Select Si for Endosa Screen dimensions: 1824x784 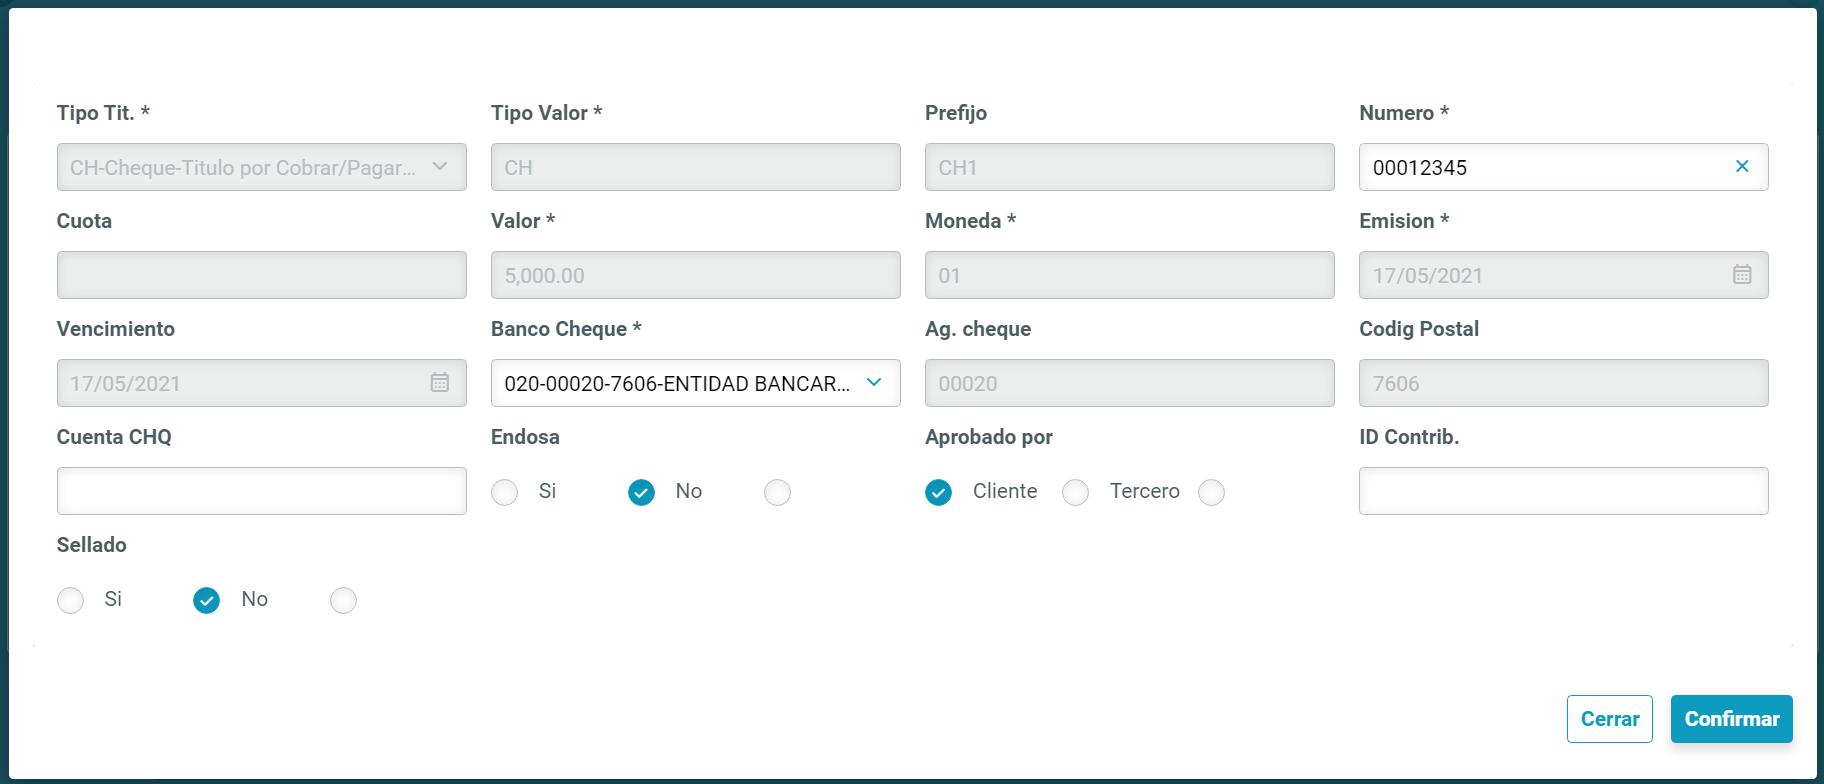coord(505,492)
